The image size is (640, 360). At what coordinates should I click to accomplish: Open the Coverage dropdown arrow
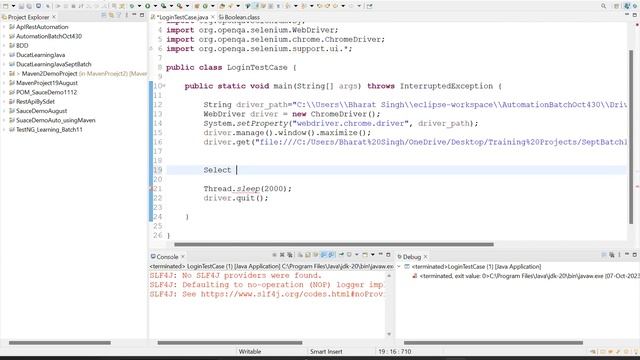tap(171, 6)
